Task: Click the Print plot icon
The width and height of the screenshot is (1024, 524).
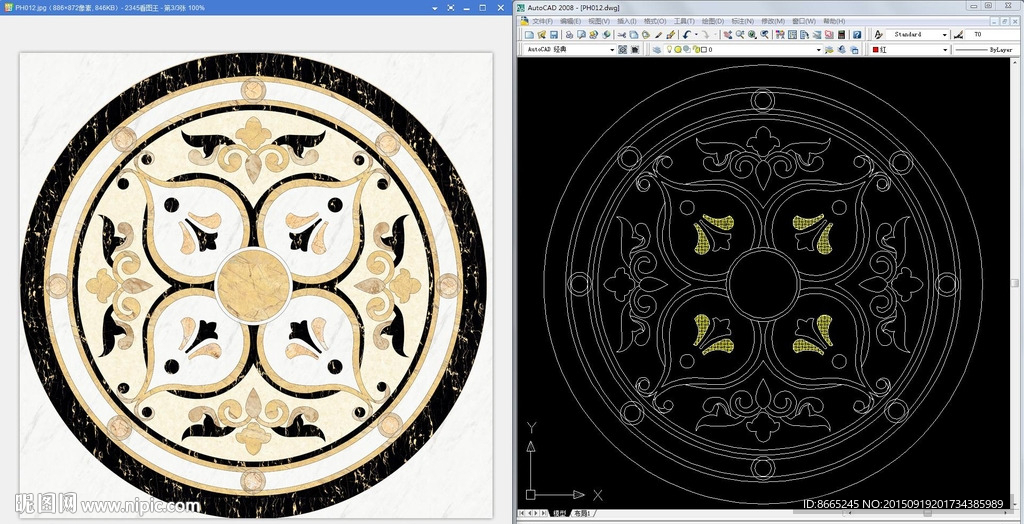Action: point(567,35)
